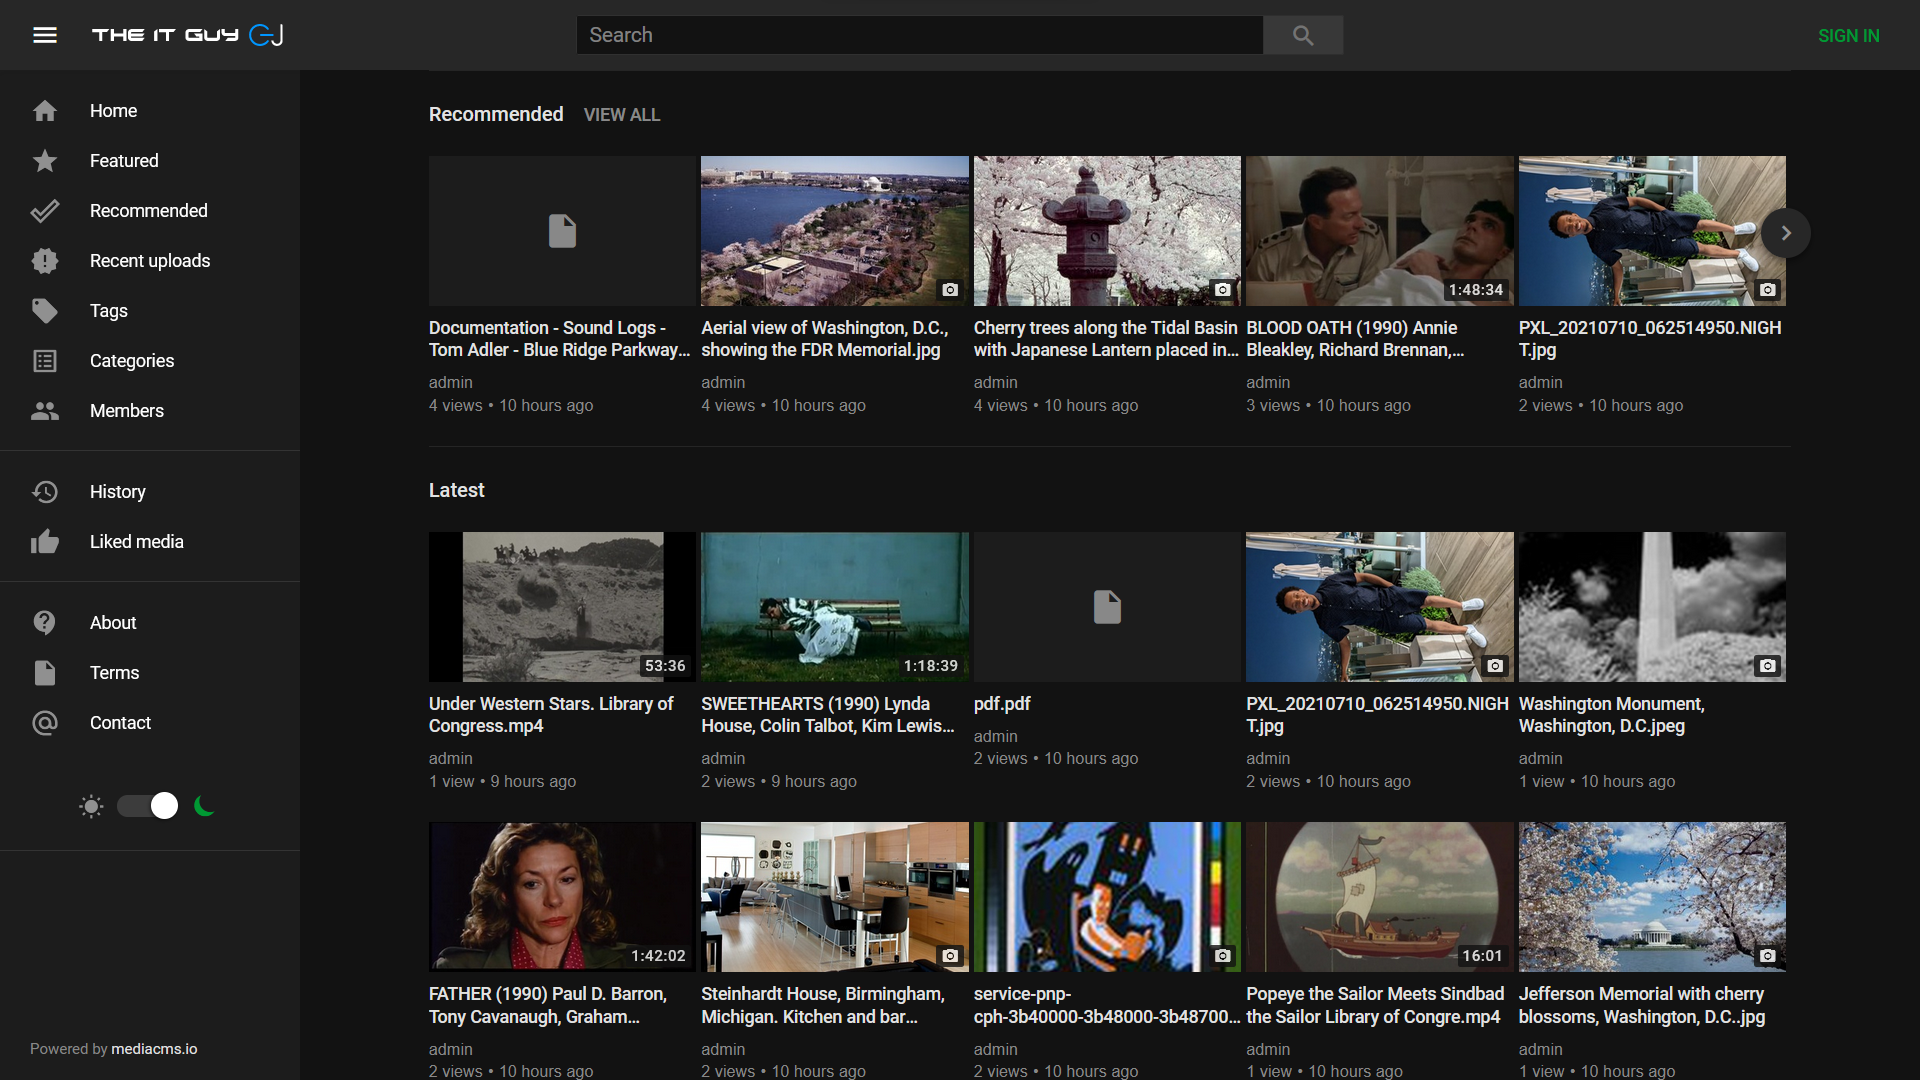Toggle dark mode switch
Image resolution: width=1920 pixels, height=1080 pixels.
point(148,805)
